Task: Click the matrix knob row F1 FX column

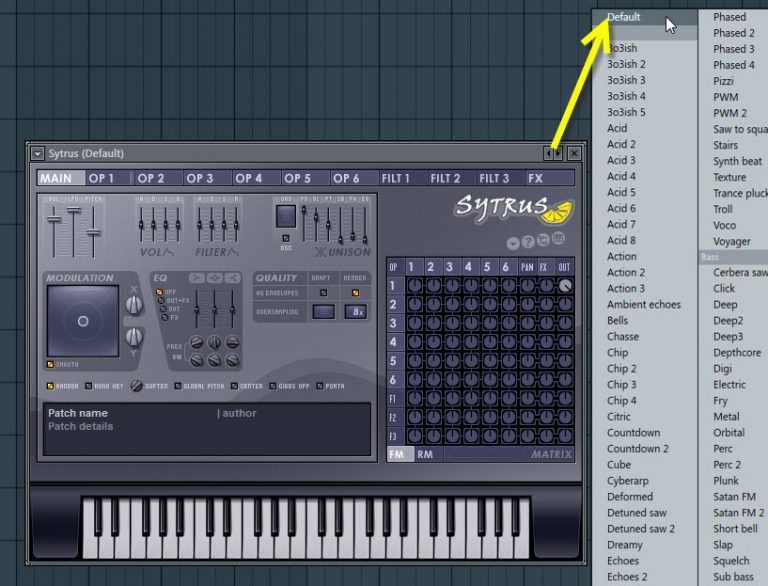Action: (546, 398)
